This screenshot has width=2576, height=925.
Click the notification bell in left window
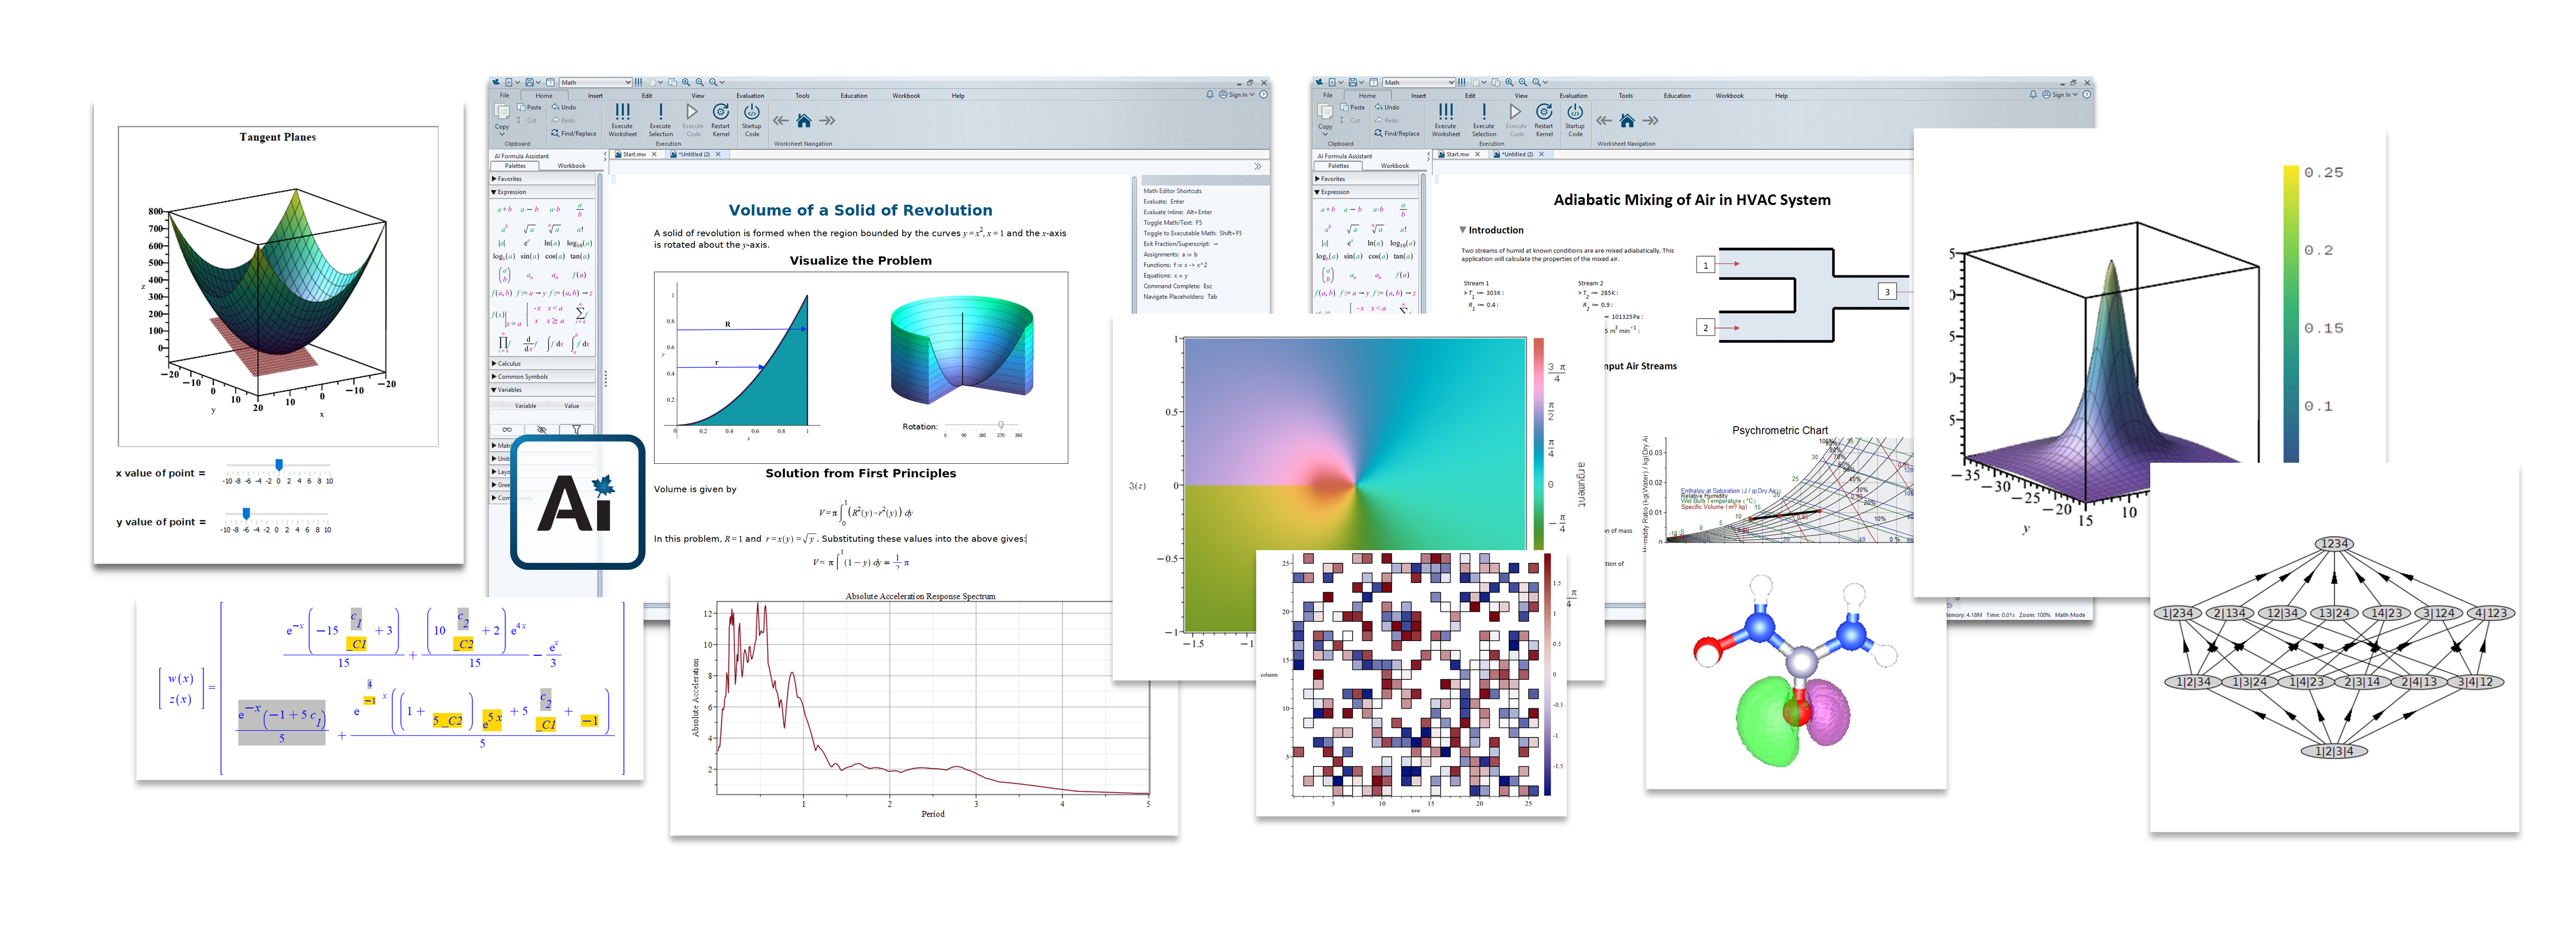click(x=1209, y=95)
